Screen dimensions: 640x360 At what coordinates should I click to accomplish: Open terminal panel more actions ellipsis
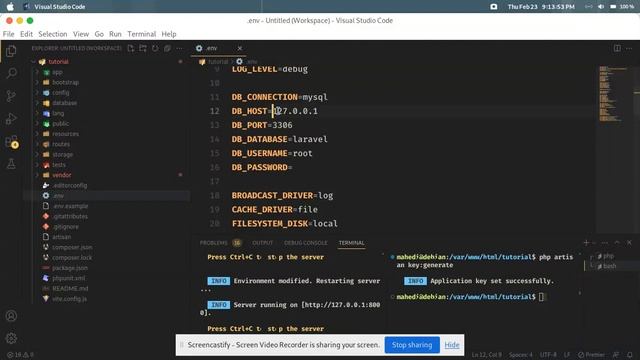point(605,242)
